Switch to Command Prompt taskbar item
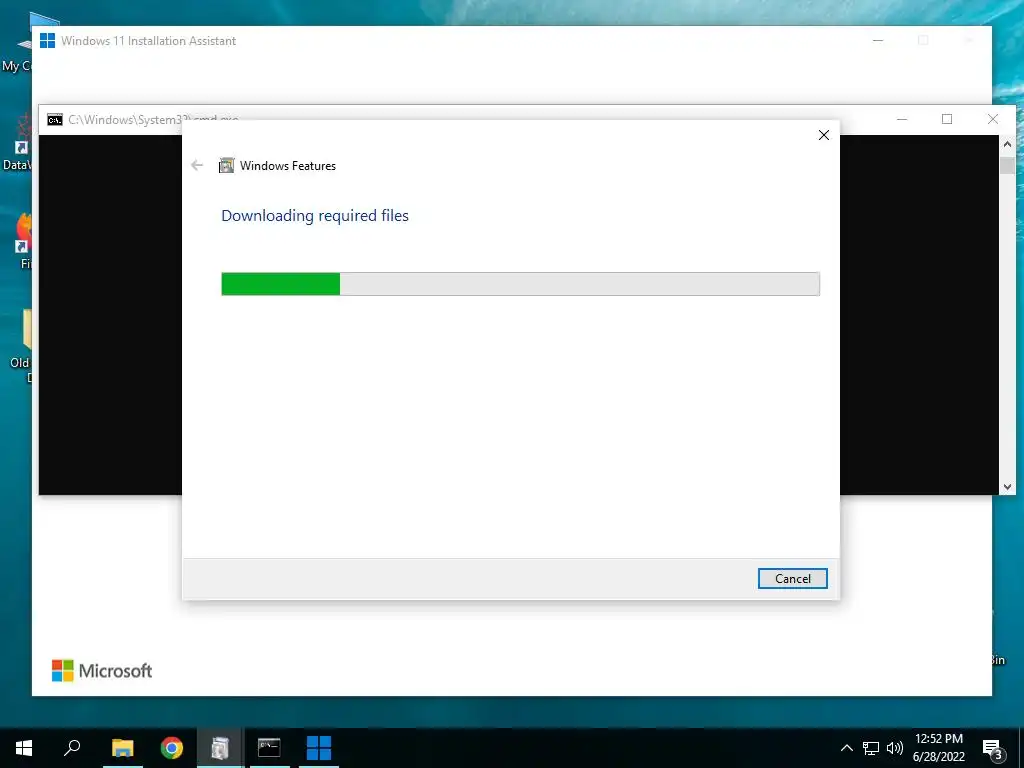The width and height of the screenshot is (1024, 768). (x=269, y=748)
